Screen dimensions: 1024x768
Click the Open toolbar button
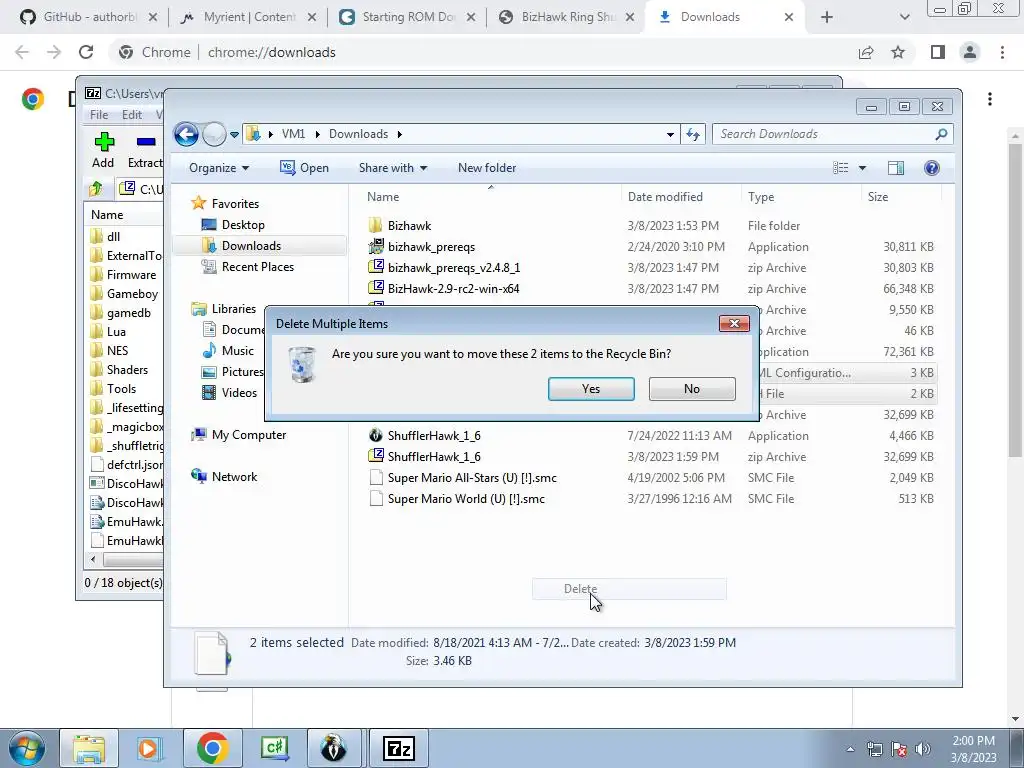pos(304,168)
